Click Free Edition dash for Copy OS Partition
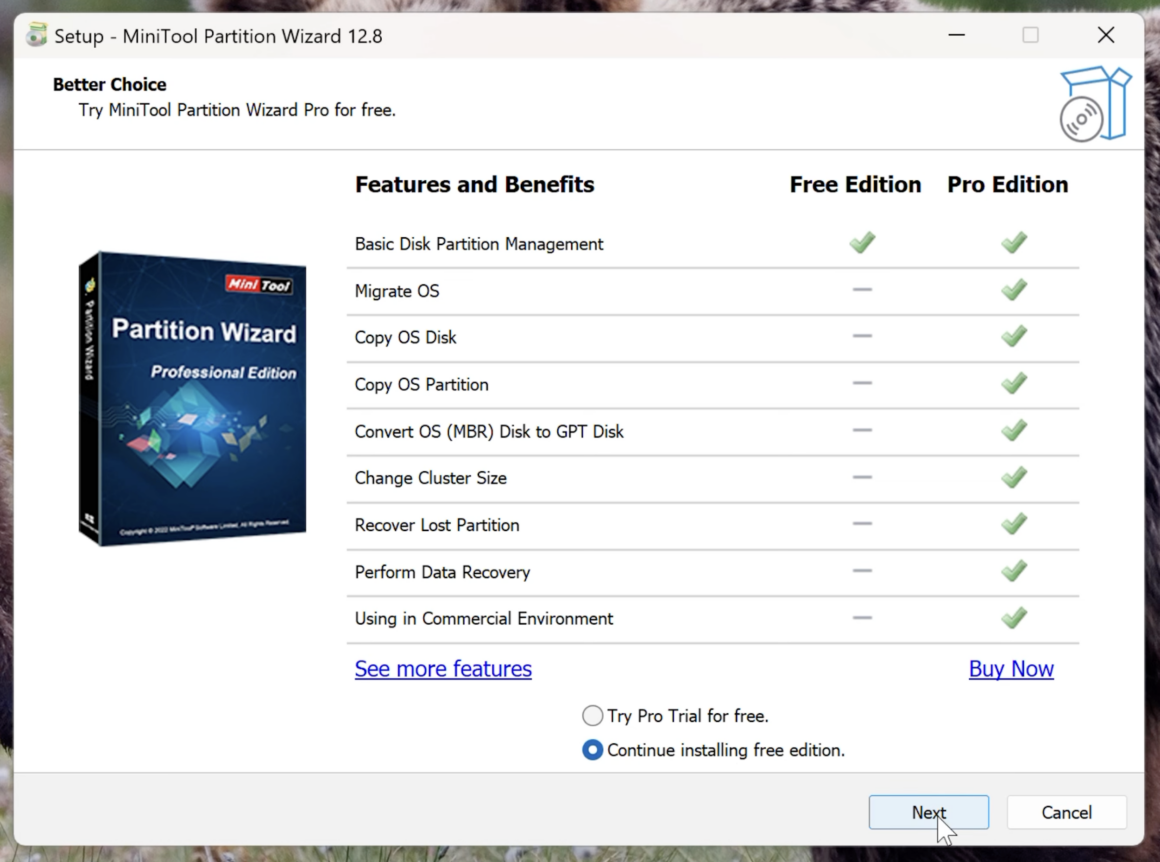This screenshot has width=1160, height=862. pyautogui.click(x=863, y=383)
